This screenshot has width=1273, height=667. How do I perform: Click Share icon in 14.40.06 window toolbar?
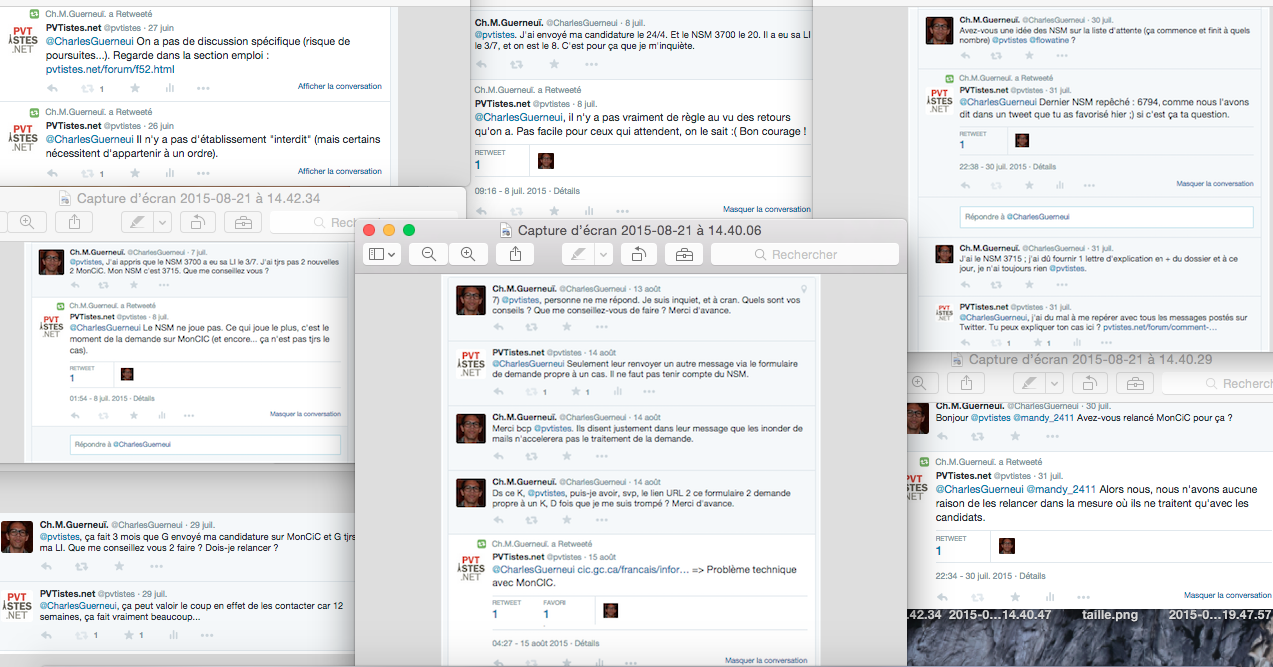(x=515, y=255)
